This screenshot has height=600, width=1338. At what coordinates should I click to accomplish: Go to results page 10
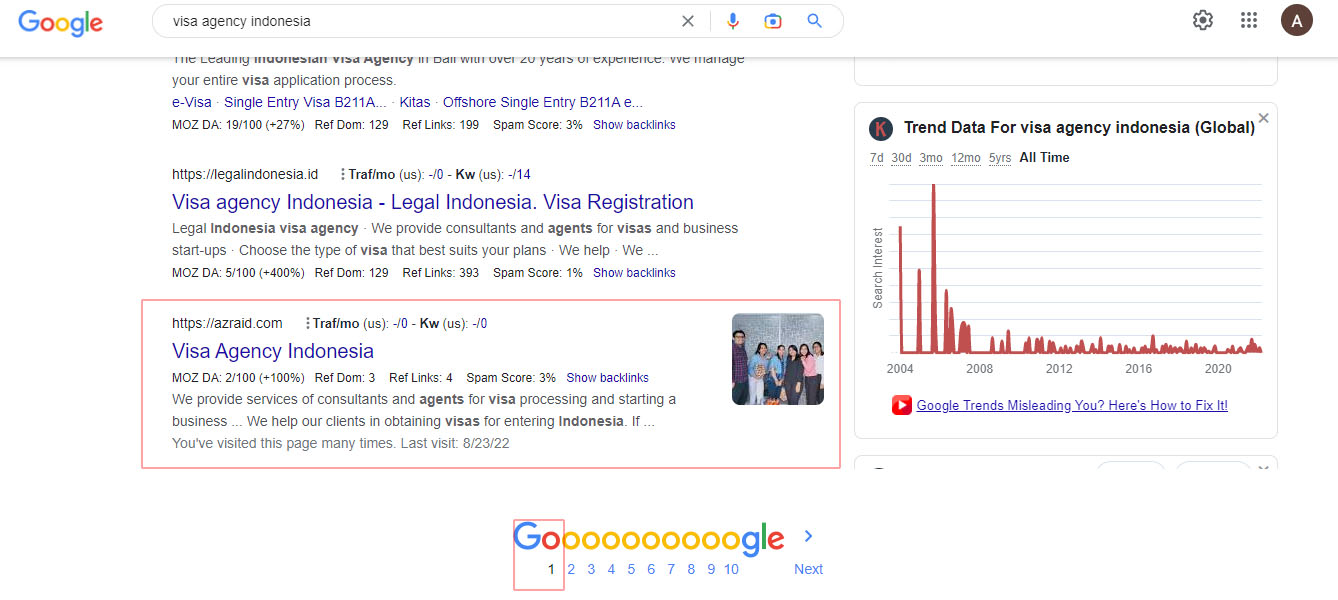(732, 569)
